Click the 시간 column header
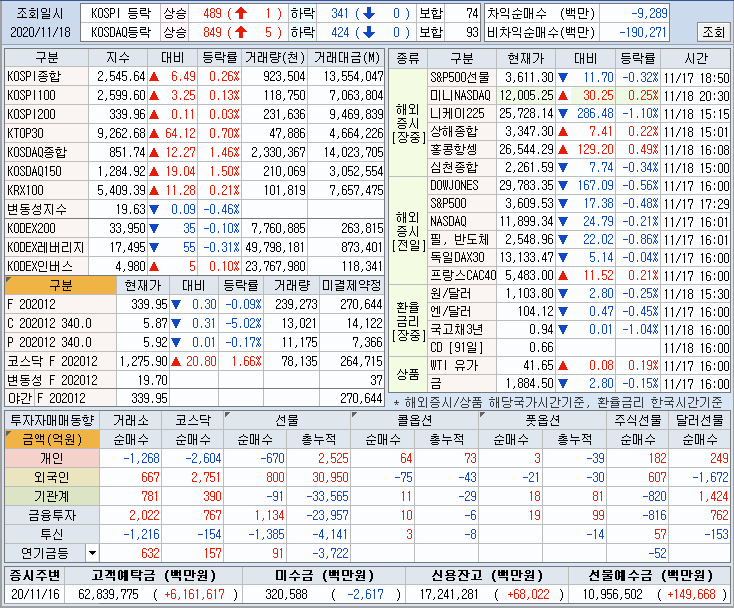This screenshot has width=734, height=608. coord(696,58)
